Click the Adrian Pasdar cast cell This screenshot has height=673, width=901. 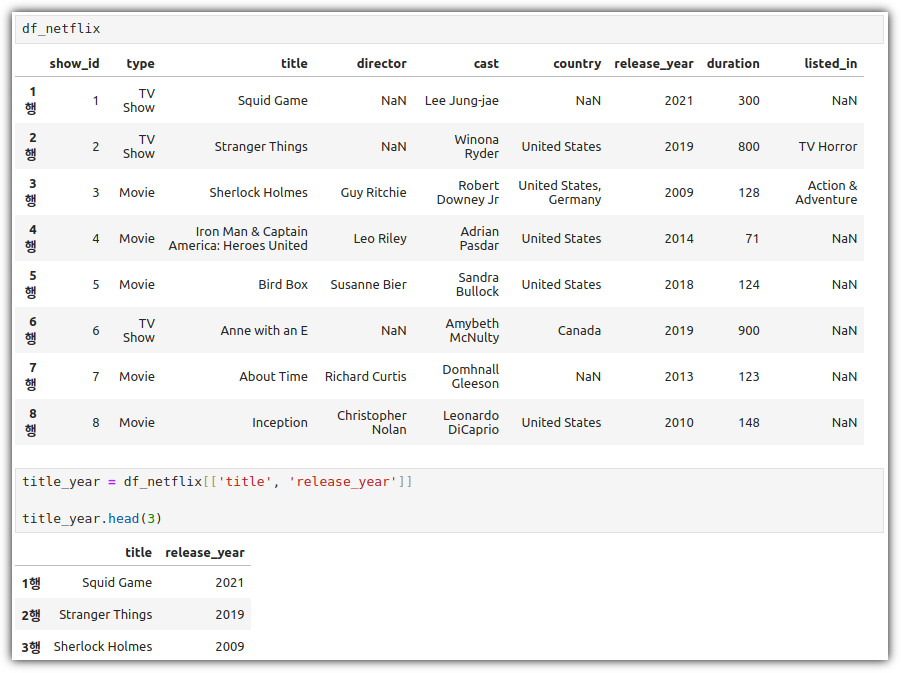pyautogui.click(x=479, y=239)
